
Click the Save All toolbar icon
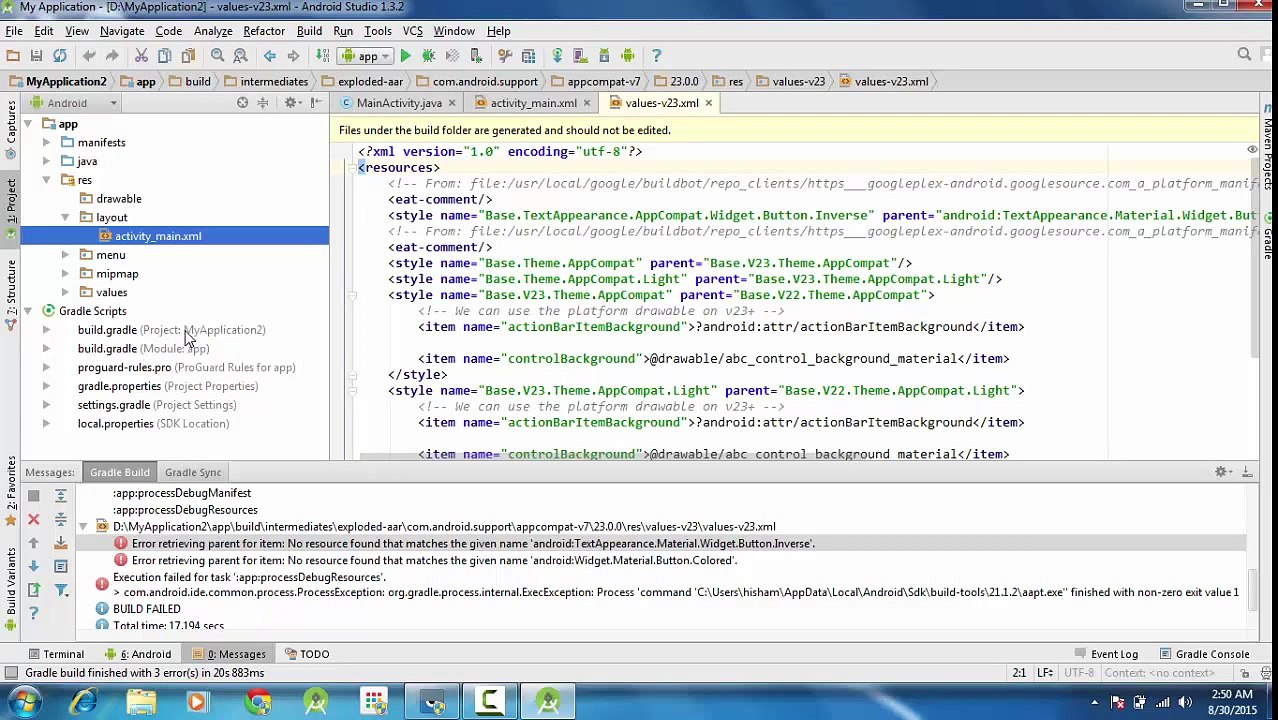(x=36, y=56)
